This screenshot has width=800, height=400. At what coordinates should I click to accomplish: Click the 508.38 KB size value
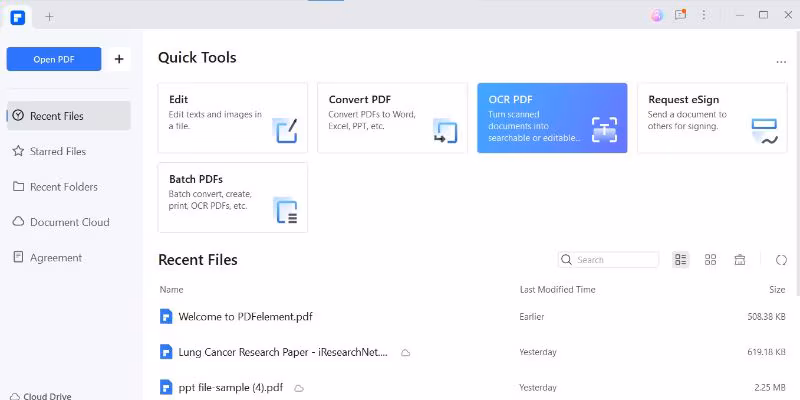766,316
